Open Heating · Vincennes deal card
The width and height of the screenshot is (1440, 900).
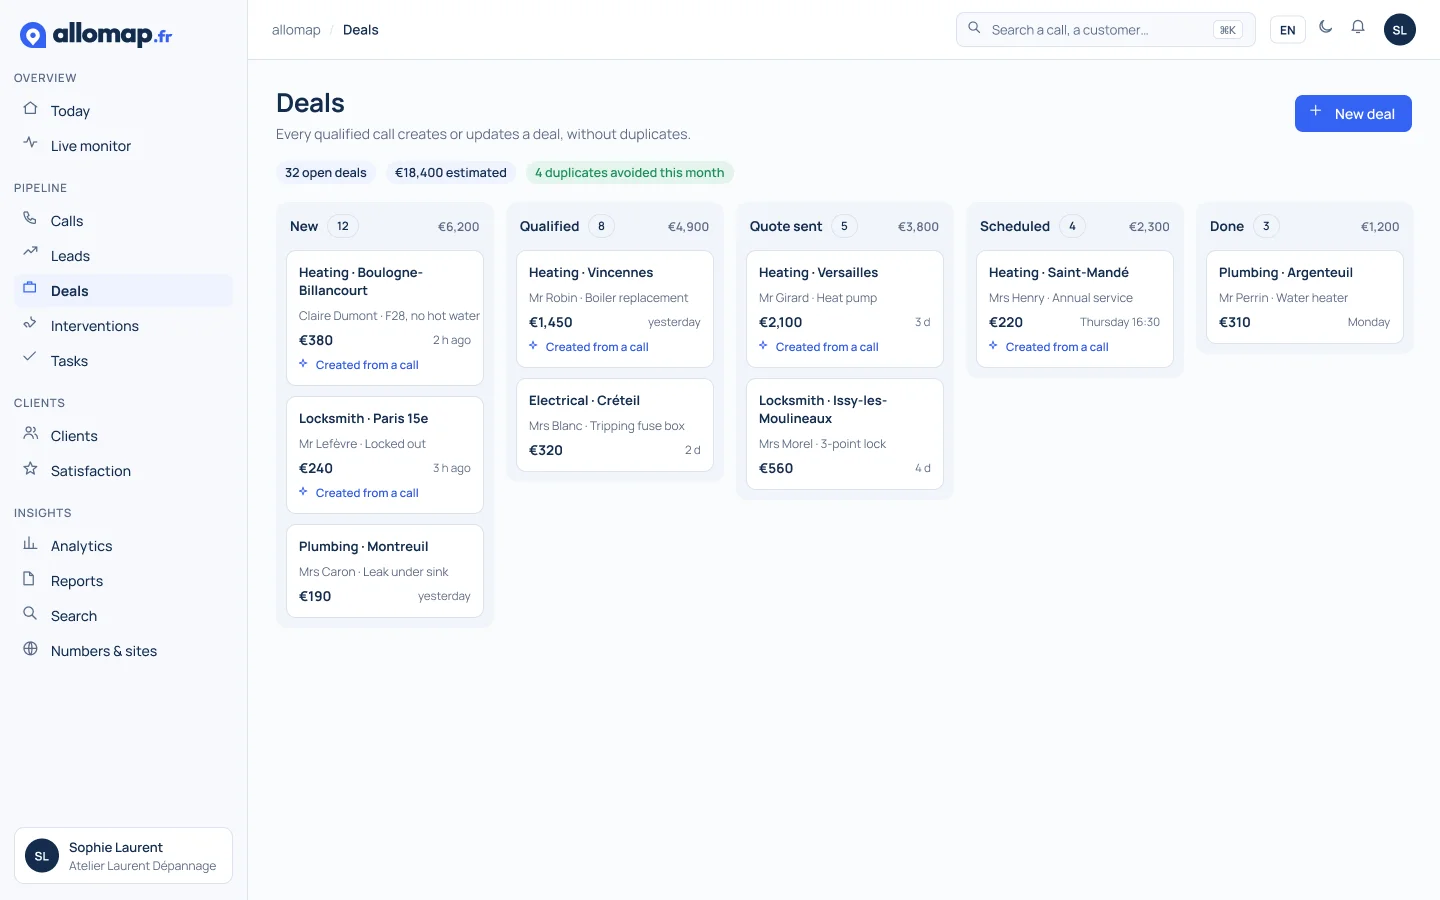click(x=615, y=309)
